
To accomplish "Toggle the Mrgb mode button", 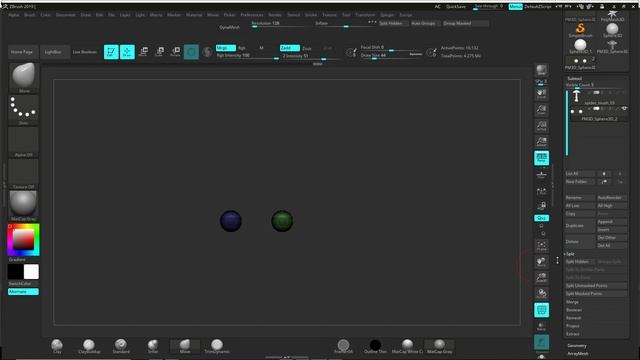I will point(226,48).
